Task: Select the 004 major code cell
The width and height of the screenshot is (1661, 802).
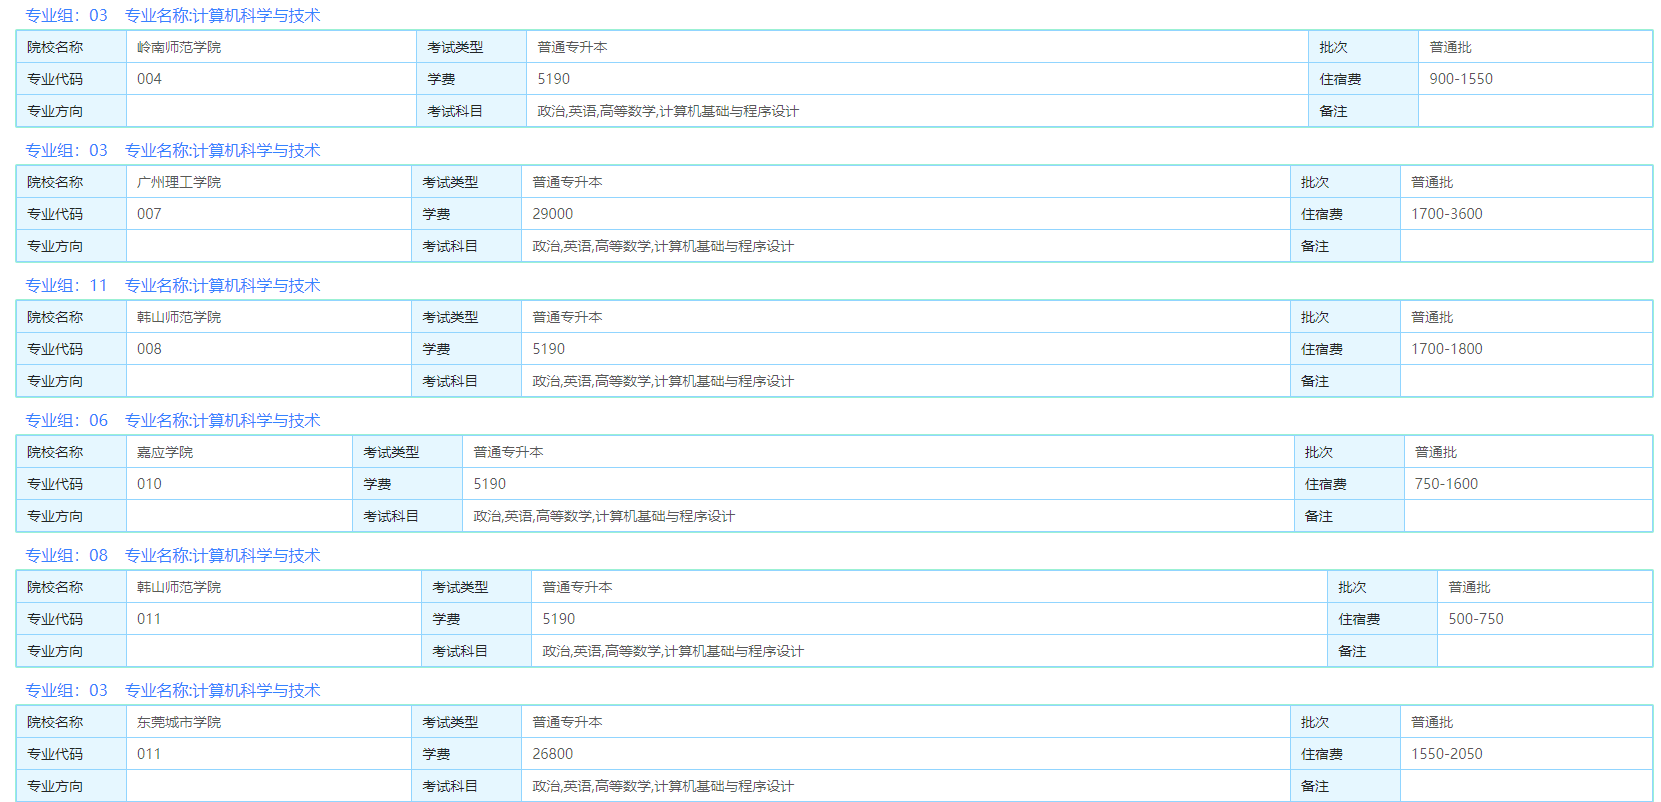Action: pyautogui.click(x=271, y=79)
